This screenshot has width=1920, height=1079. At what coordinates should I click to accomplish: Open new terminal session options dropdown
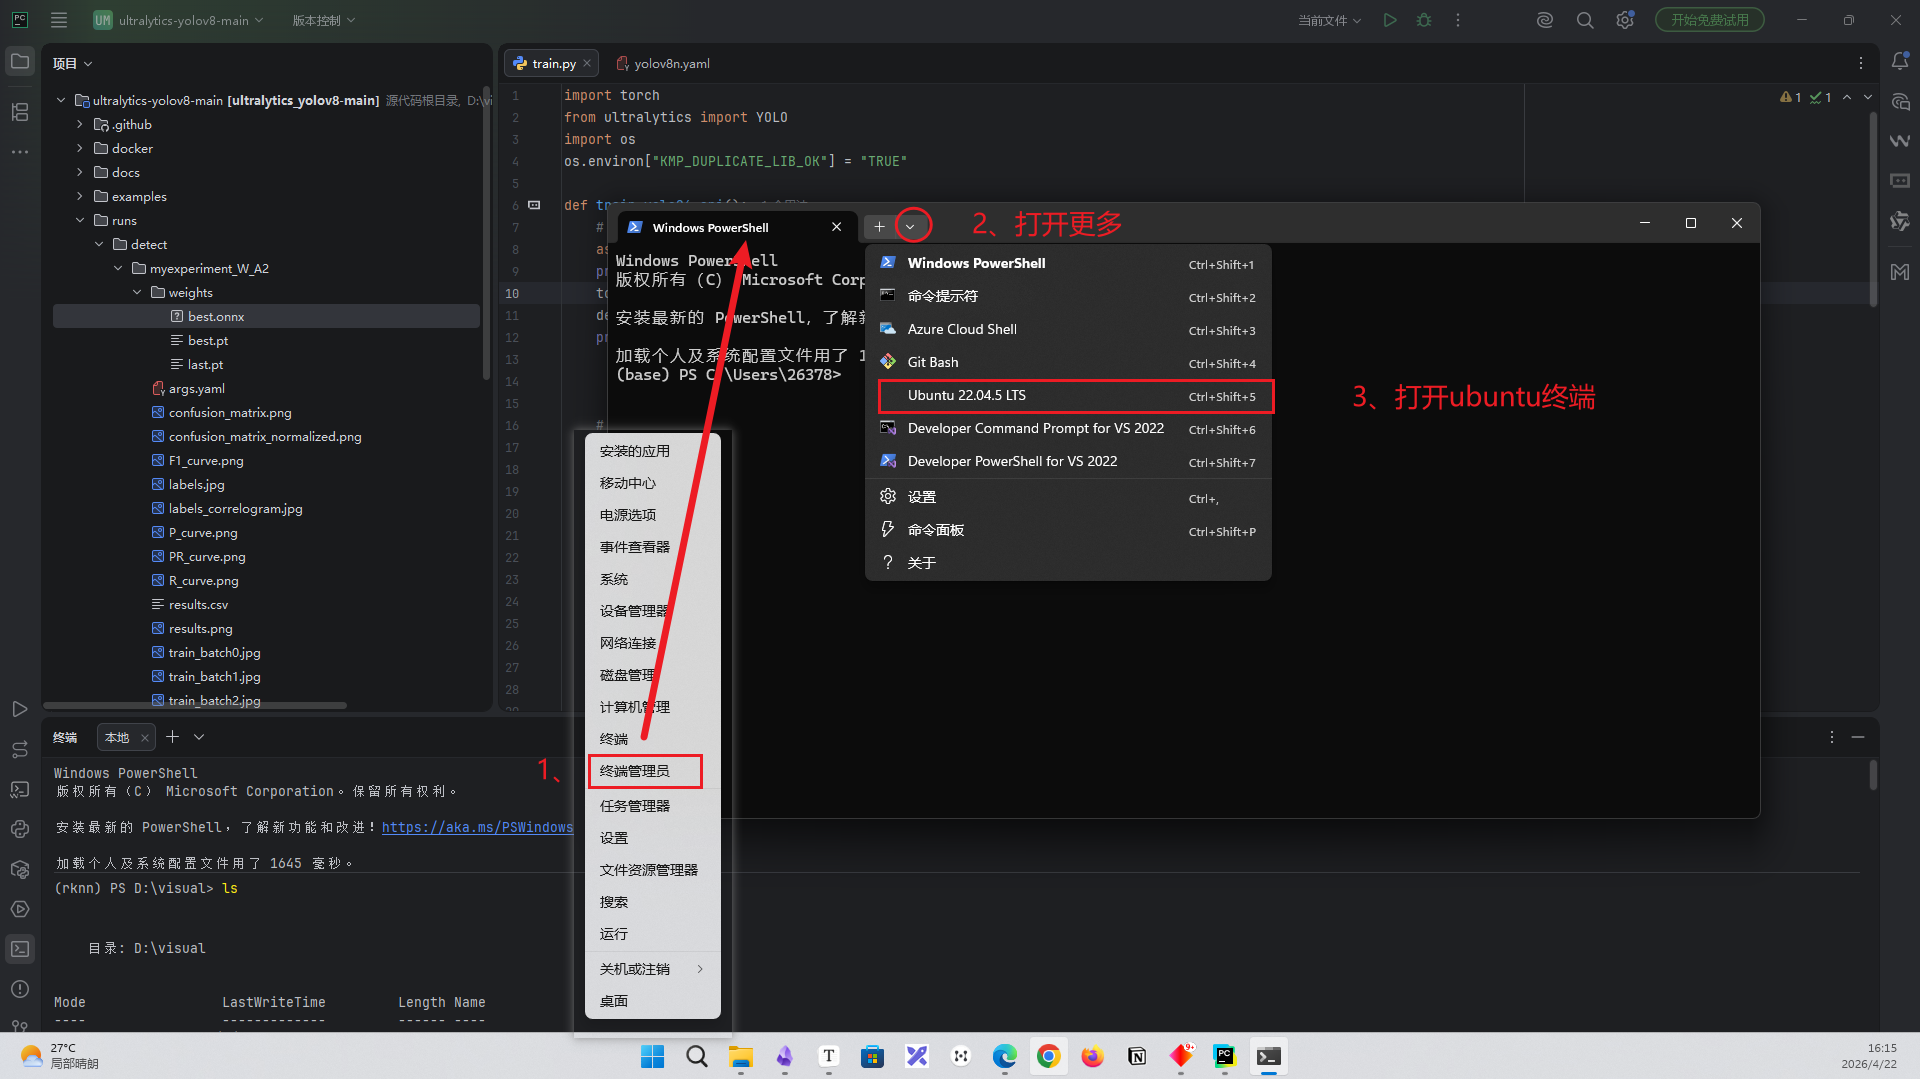199,737
